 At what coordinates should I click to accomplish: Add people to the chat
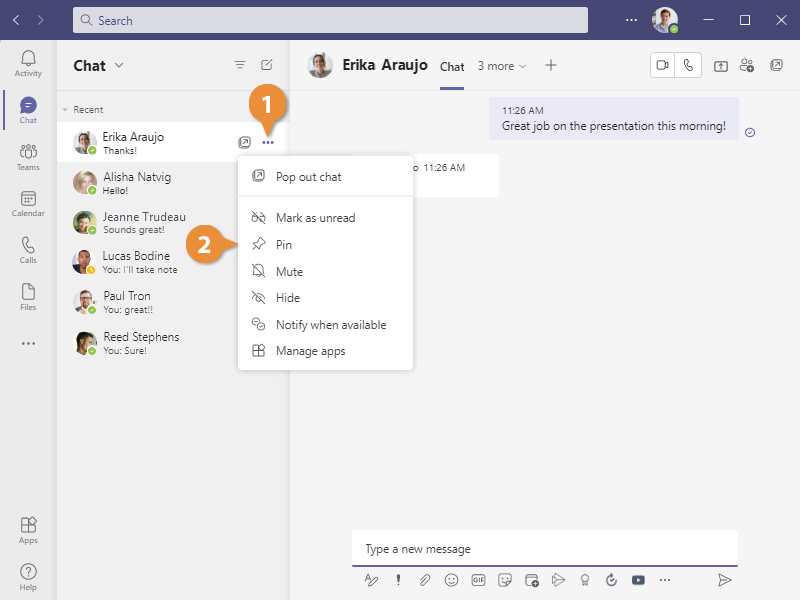747,65
